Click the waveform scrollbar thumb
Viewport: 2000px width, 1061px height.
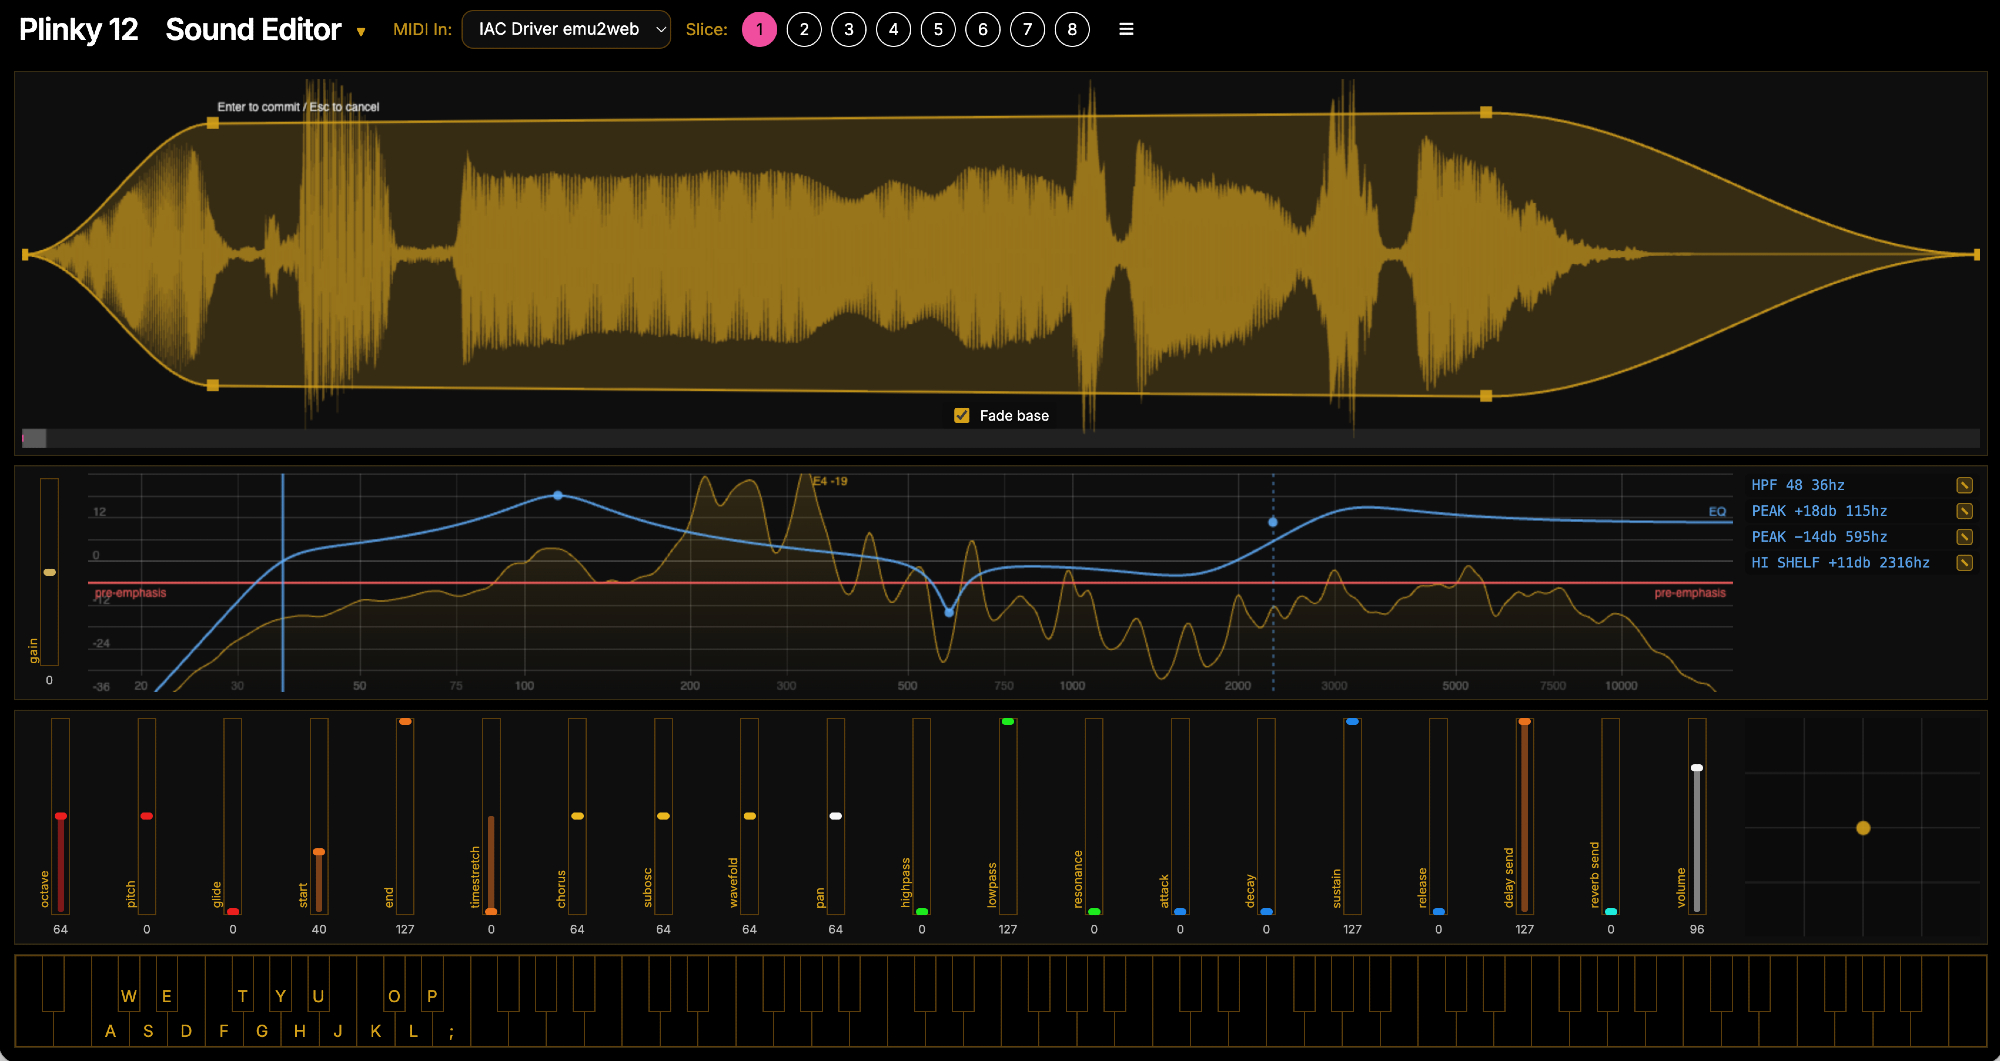(34, 438)
